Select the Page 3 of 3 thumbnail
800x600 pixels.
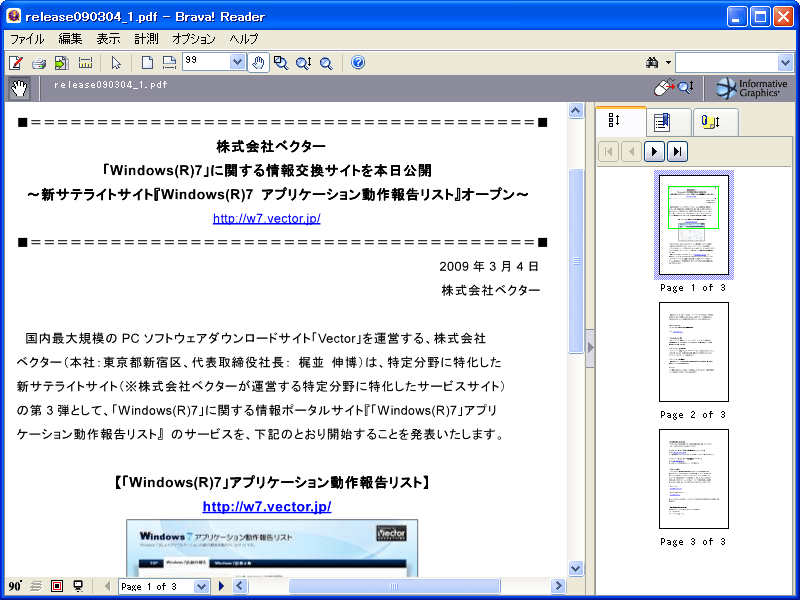[694, 479]
